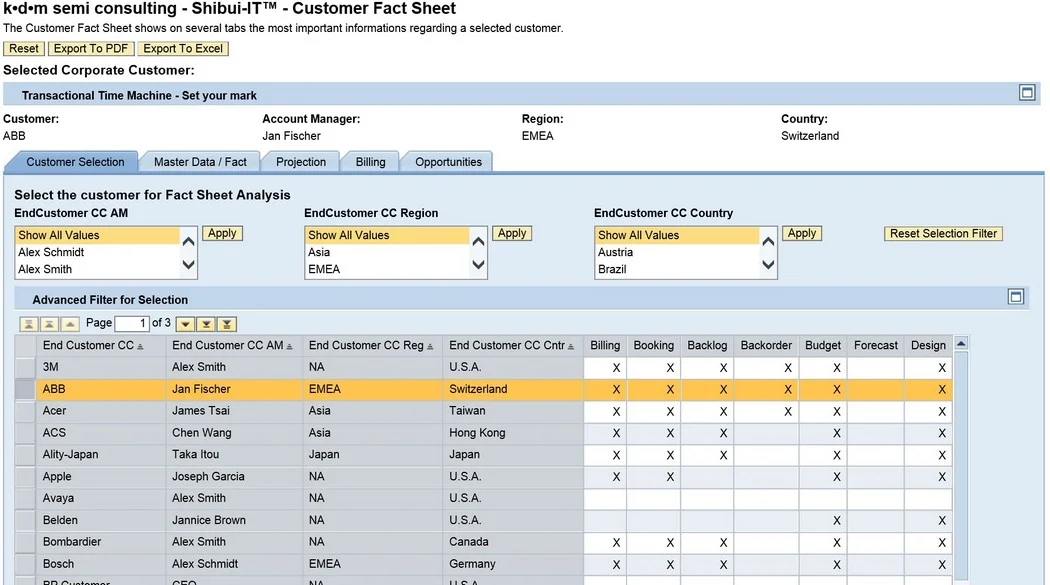Move down one row in table
Screen dimensions: 1050x585
[185, 324]
